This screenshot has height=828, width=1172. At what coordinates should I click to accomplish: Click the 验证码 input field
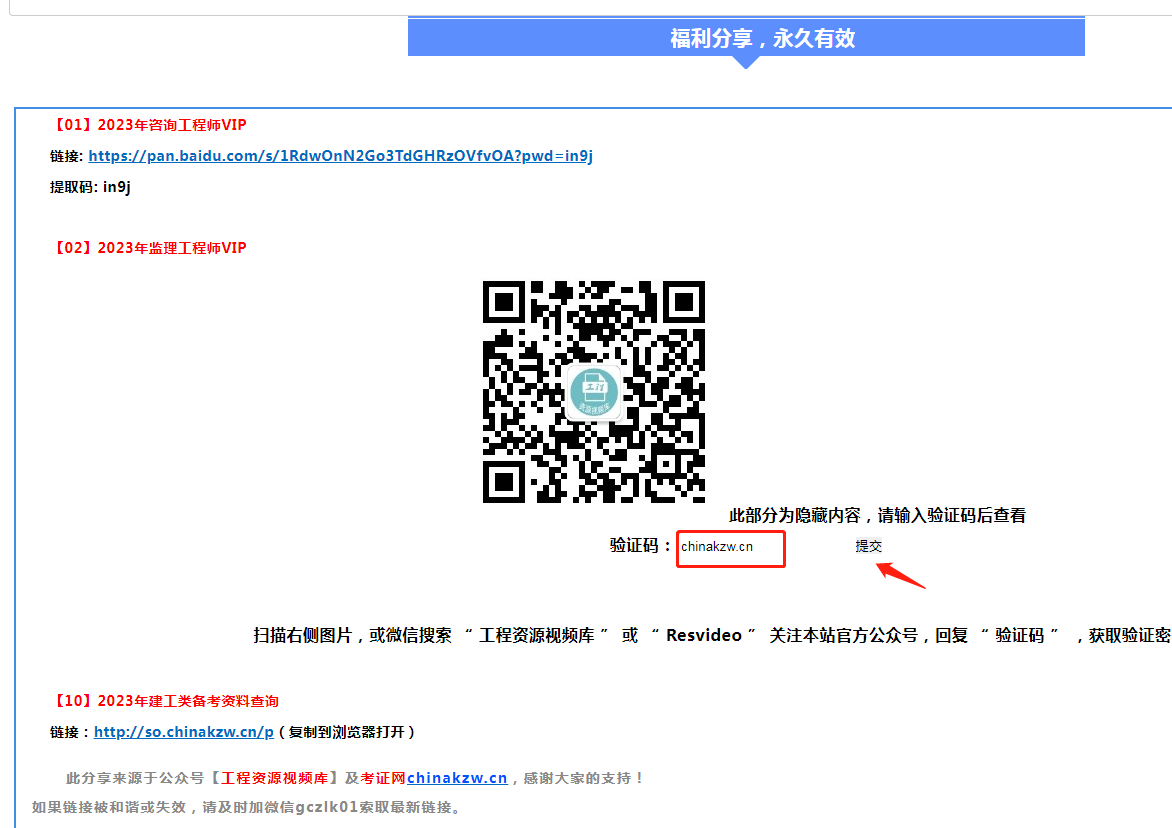[730, 549]
